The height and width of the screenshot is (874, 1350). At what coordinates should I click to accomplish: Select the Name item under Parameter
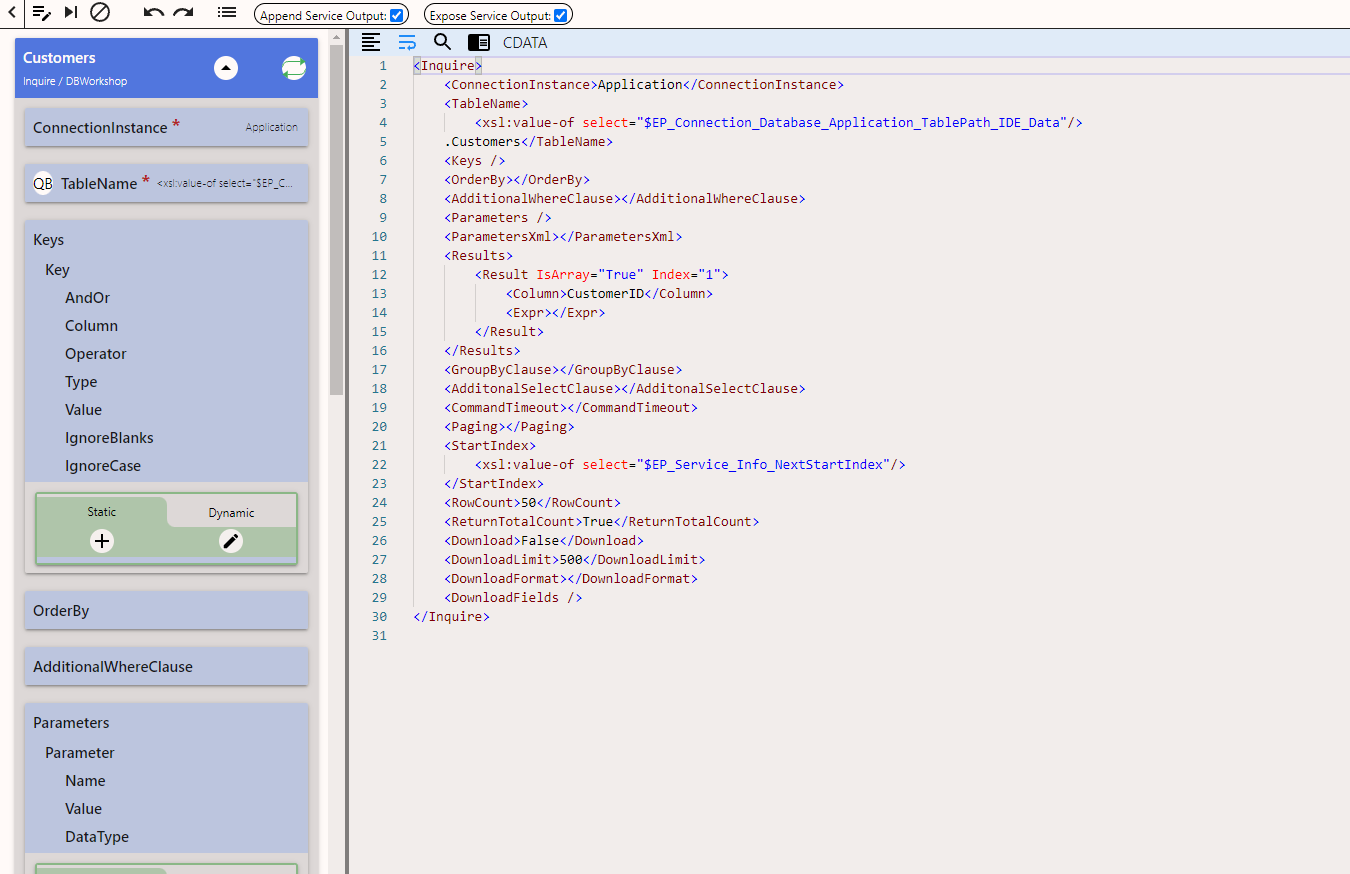click(x=85, y=781)
